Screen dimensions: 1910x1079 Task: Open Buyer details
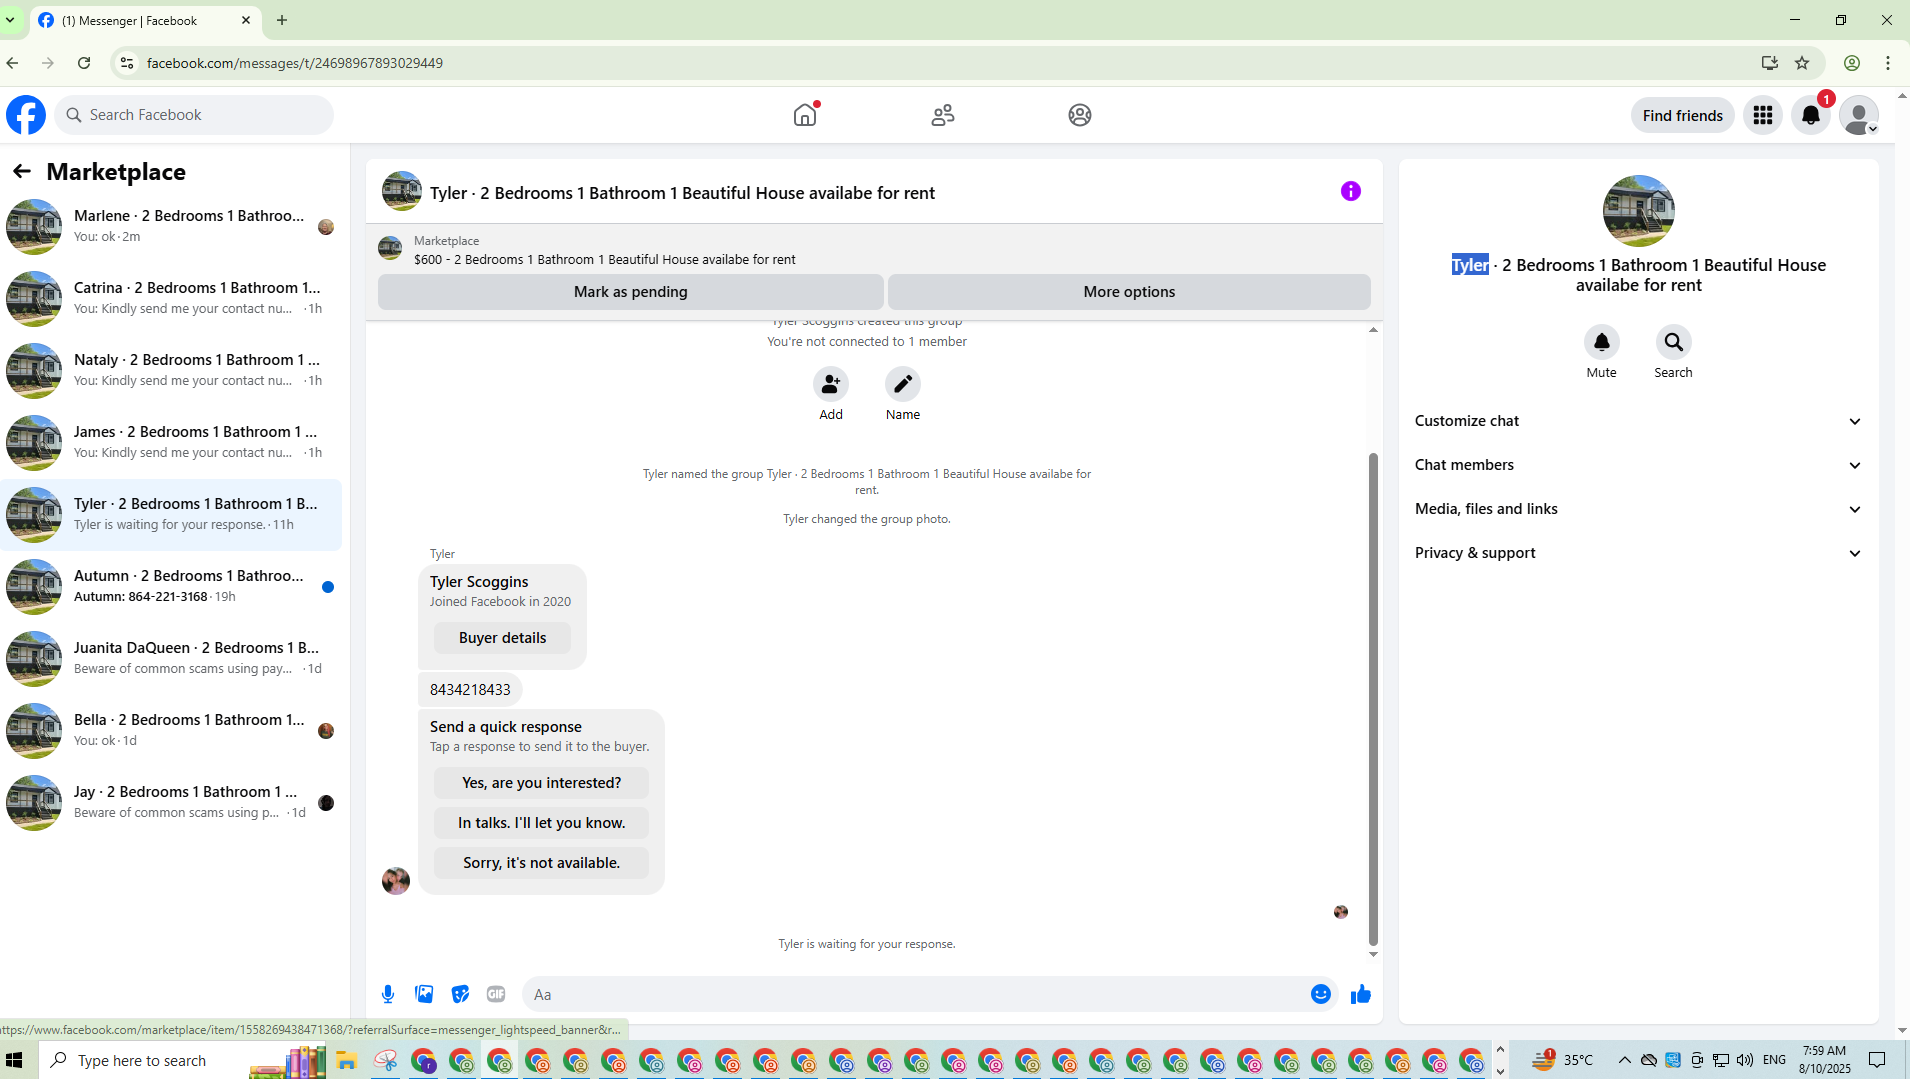[502, 638]
